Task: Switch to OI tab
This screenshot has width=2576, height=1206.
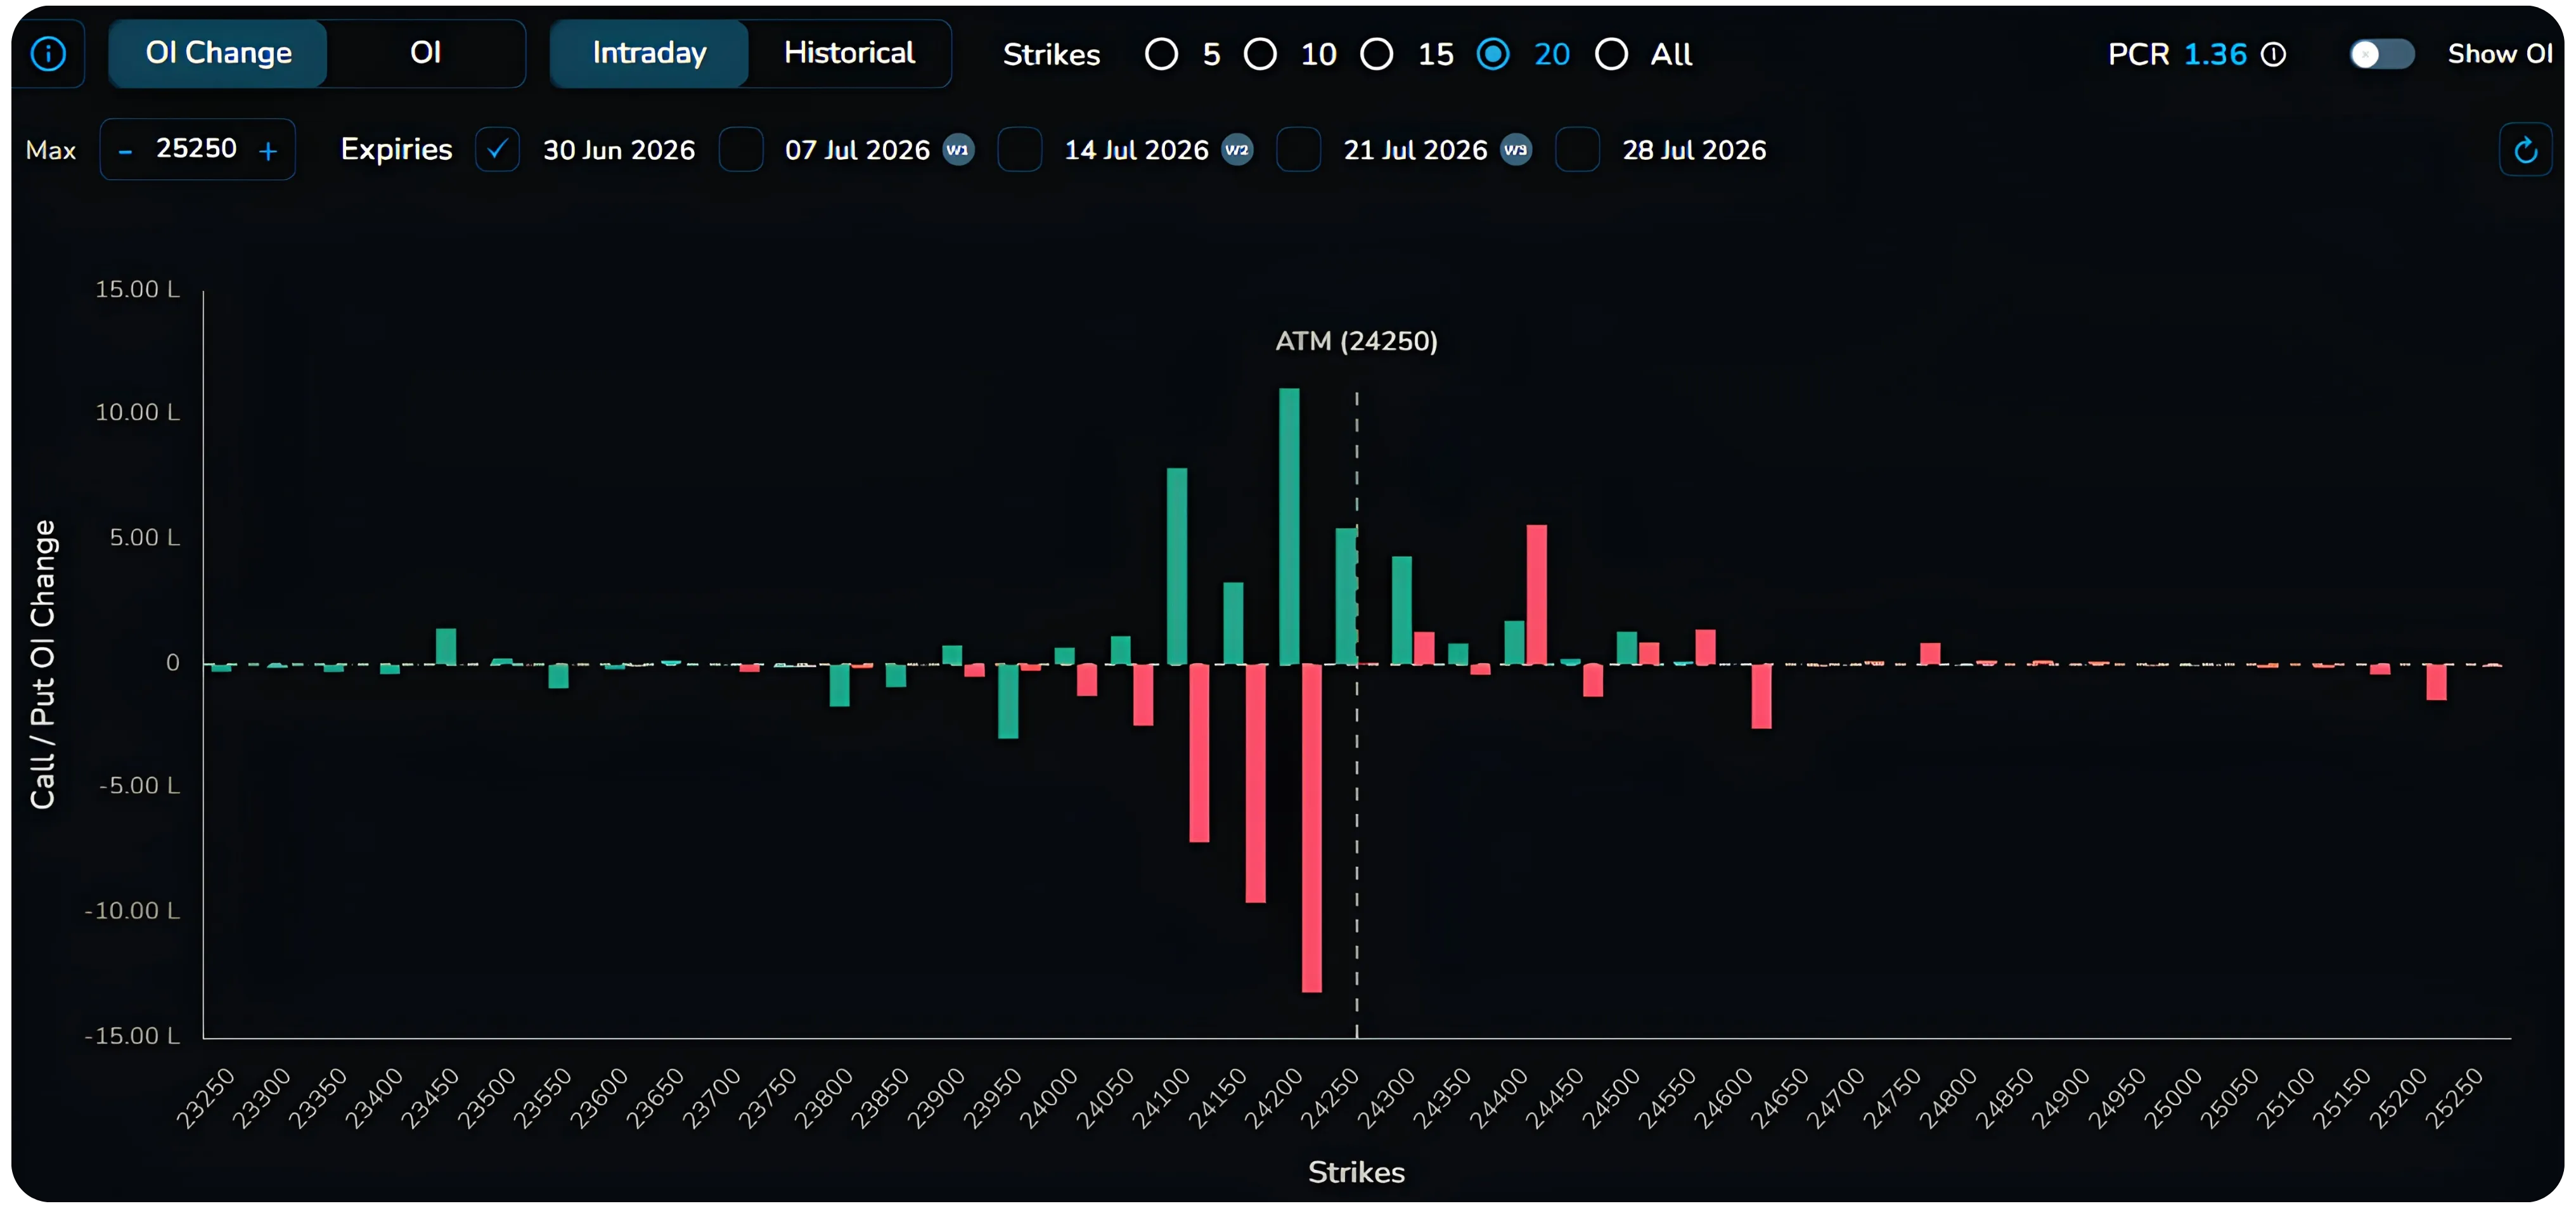Action: click(x=425, y=53)
